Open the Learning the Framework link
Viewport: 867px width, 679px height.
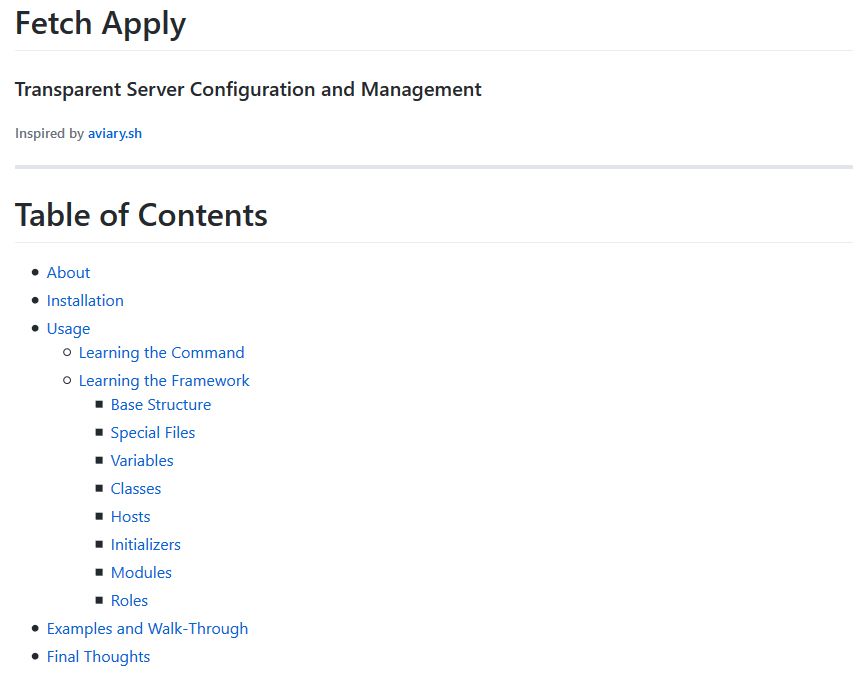pos(165,380)
